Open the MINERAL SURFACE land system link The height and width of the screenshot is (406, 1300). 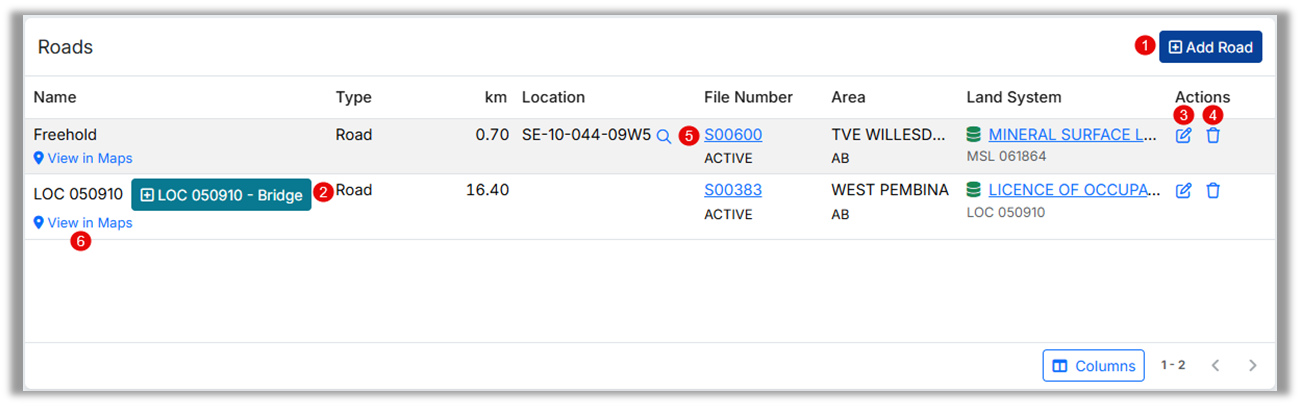tap(1073, 134)
